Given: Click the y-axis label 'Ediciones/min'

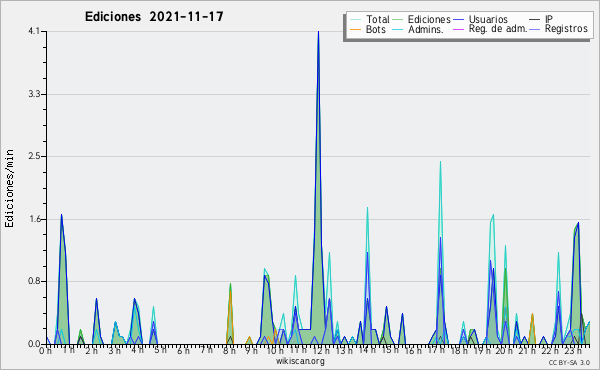Looking at the screenshot, I should point(9,188).
